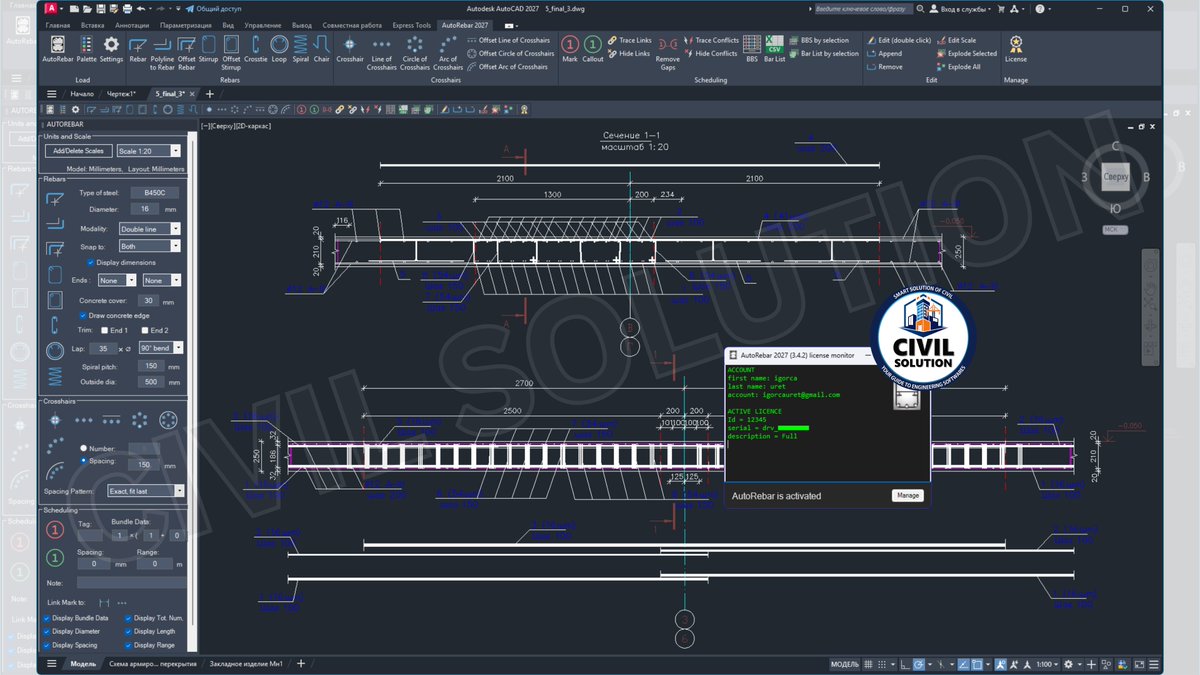The width and height of the screenshot is (1200, 675).
Task: Toggle Display Length checkbox
Action: (129, 631)
